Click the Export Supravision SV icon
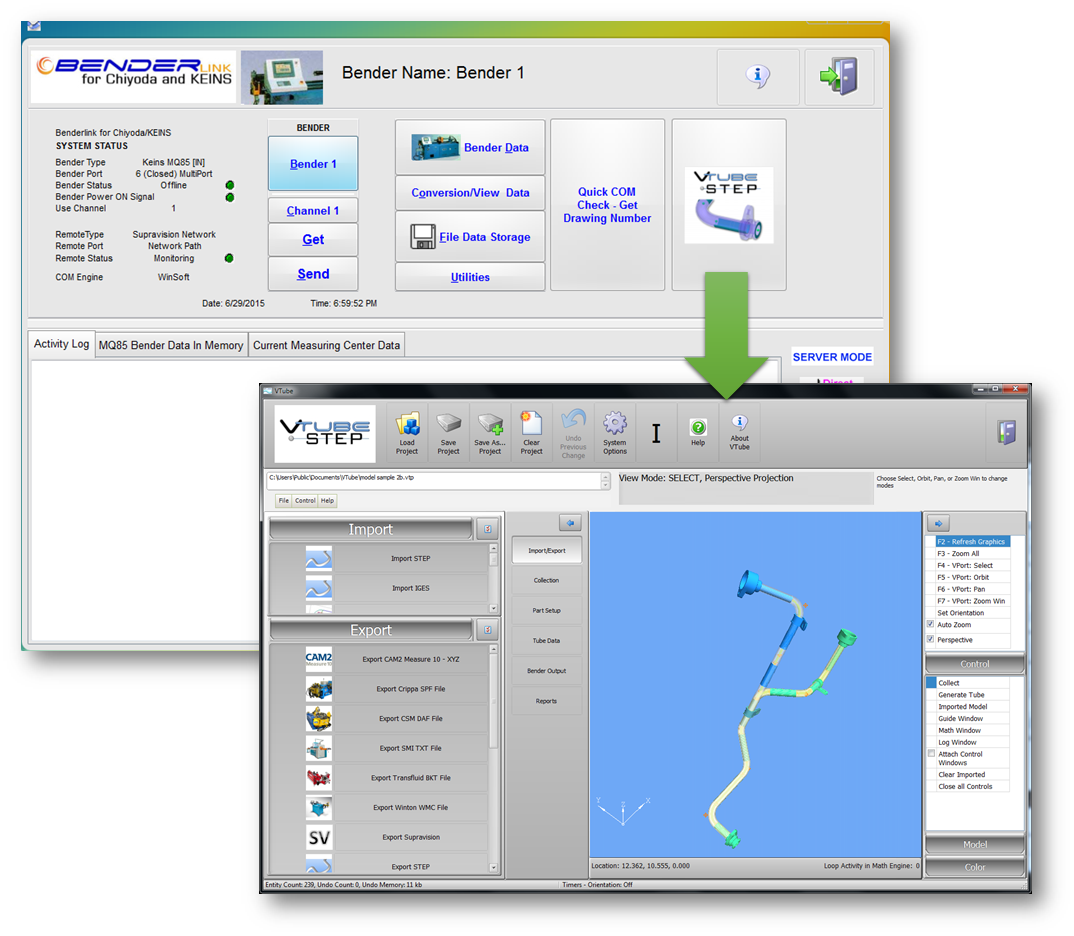Screen dimensions: 1074x936 click(319, 837)
